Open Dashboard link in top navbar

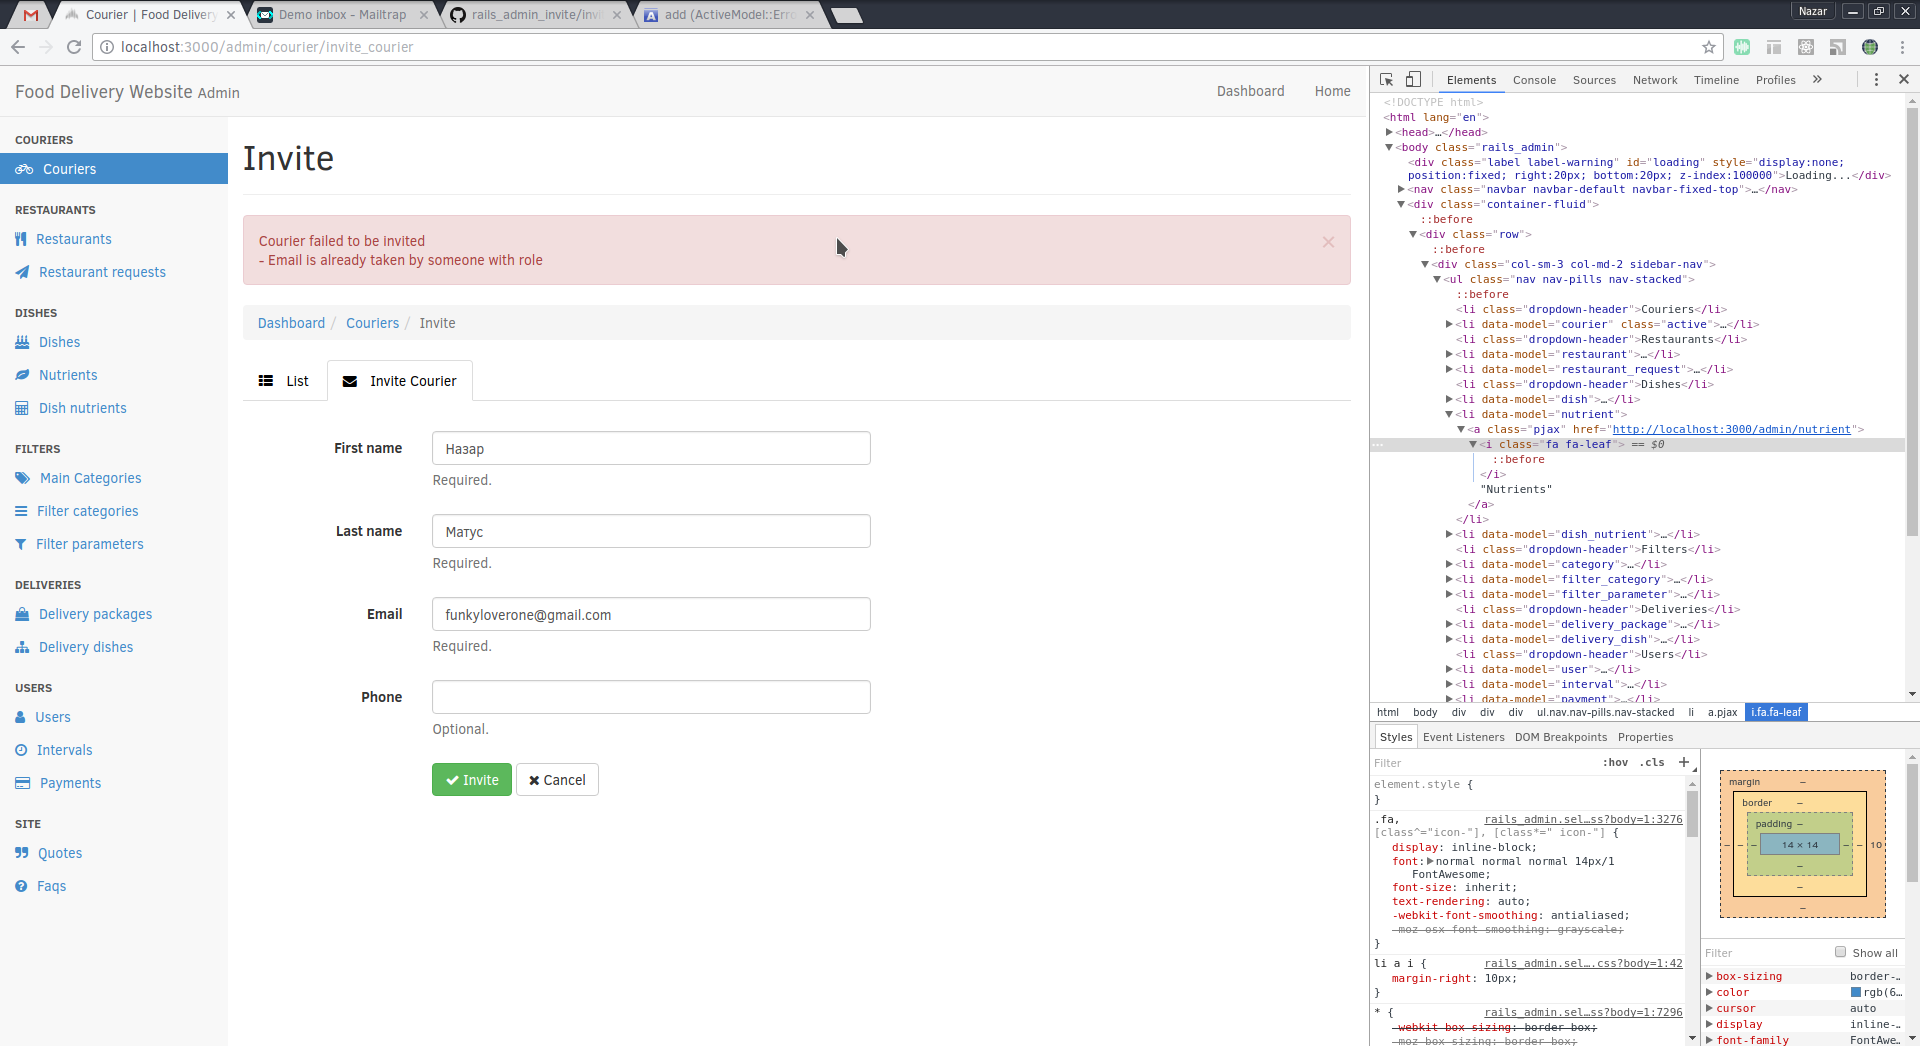point(1250,91)
